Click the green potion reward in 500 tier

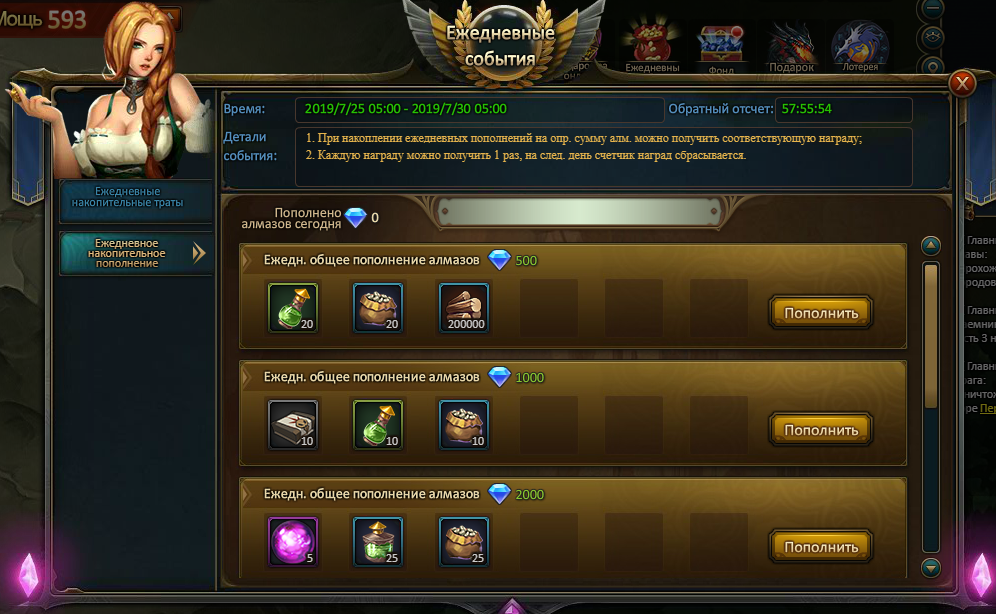click(x=293, y=308)
